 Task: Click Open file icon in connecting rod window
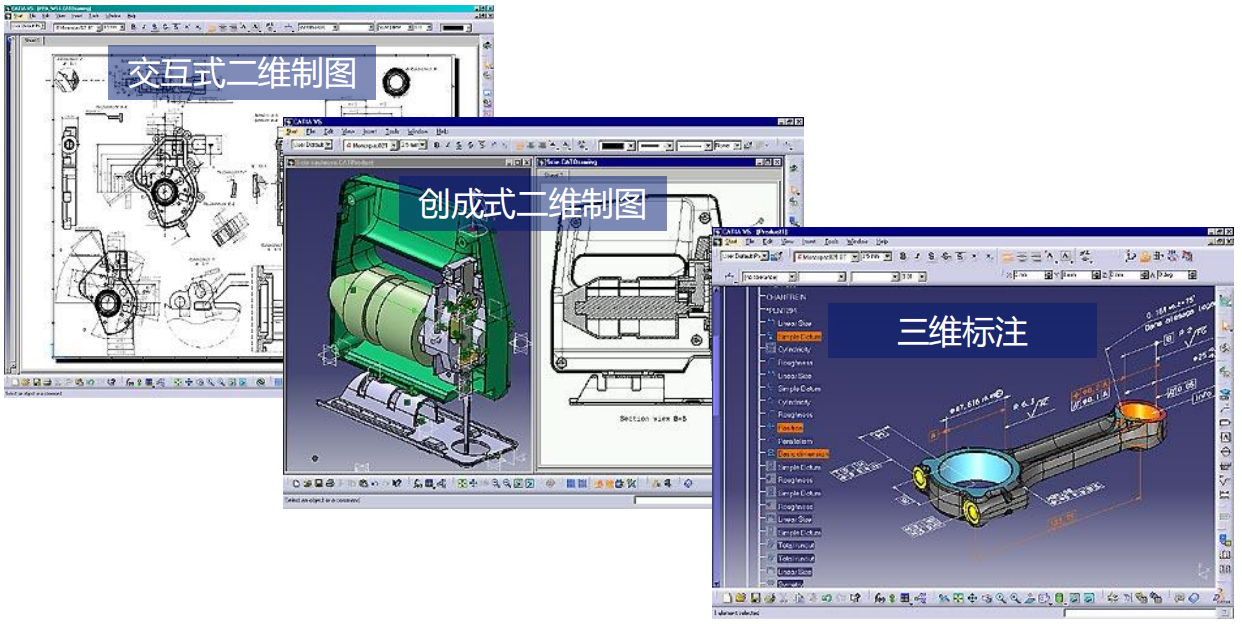pos(740,599)
